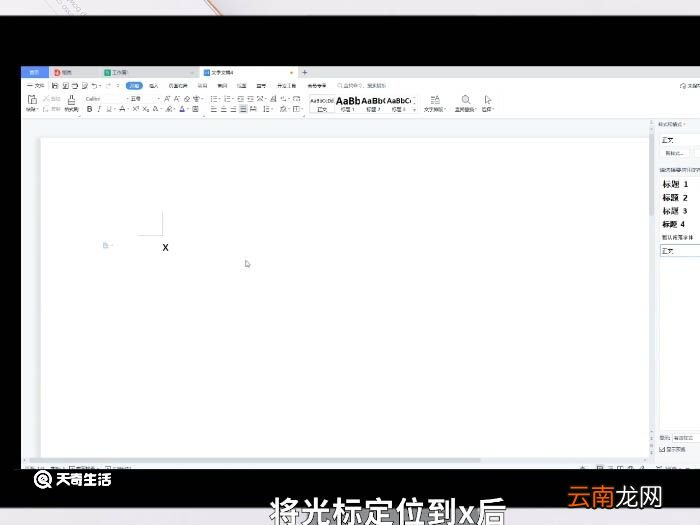Click the Bold formatting button

point(89,109)
